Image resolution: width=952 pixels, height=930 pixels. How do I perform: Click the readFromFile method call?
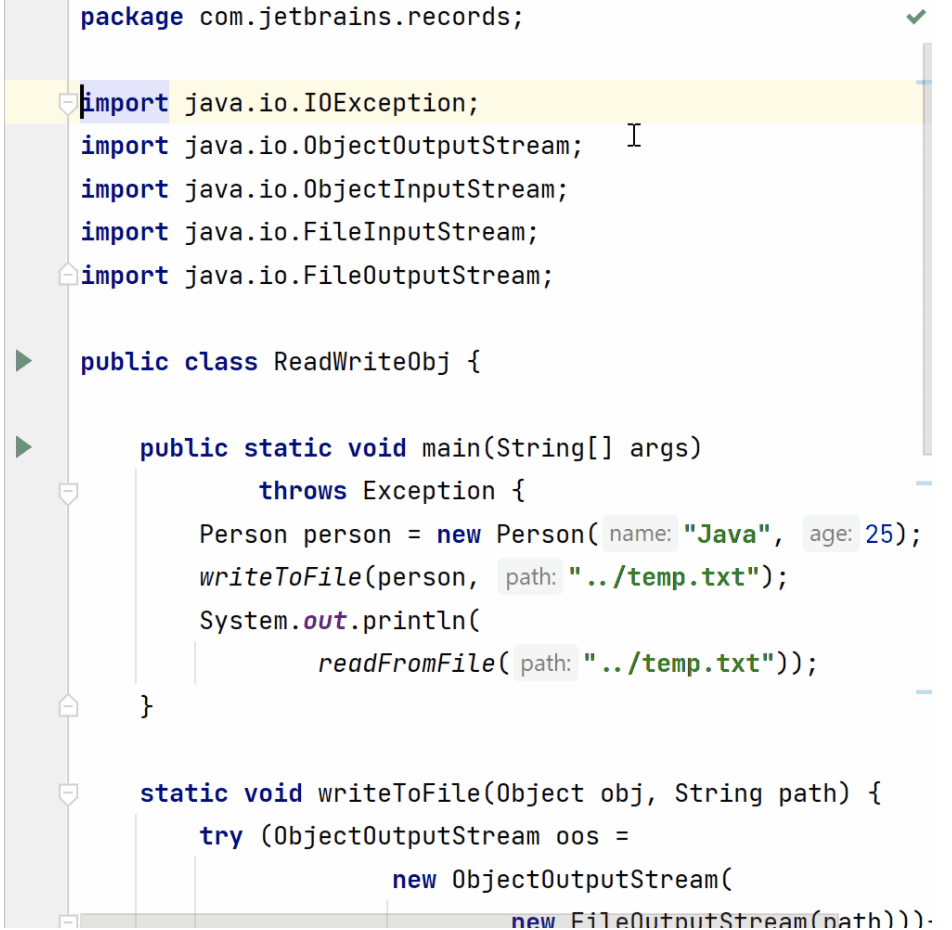tap(406, 664)
